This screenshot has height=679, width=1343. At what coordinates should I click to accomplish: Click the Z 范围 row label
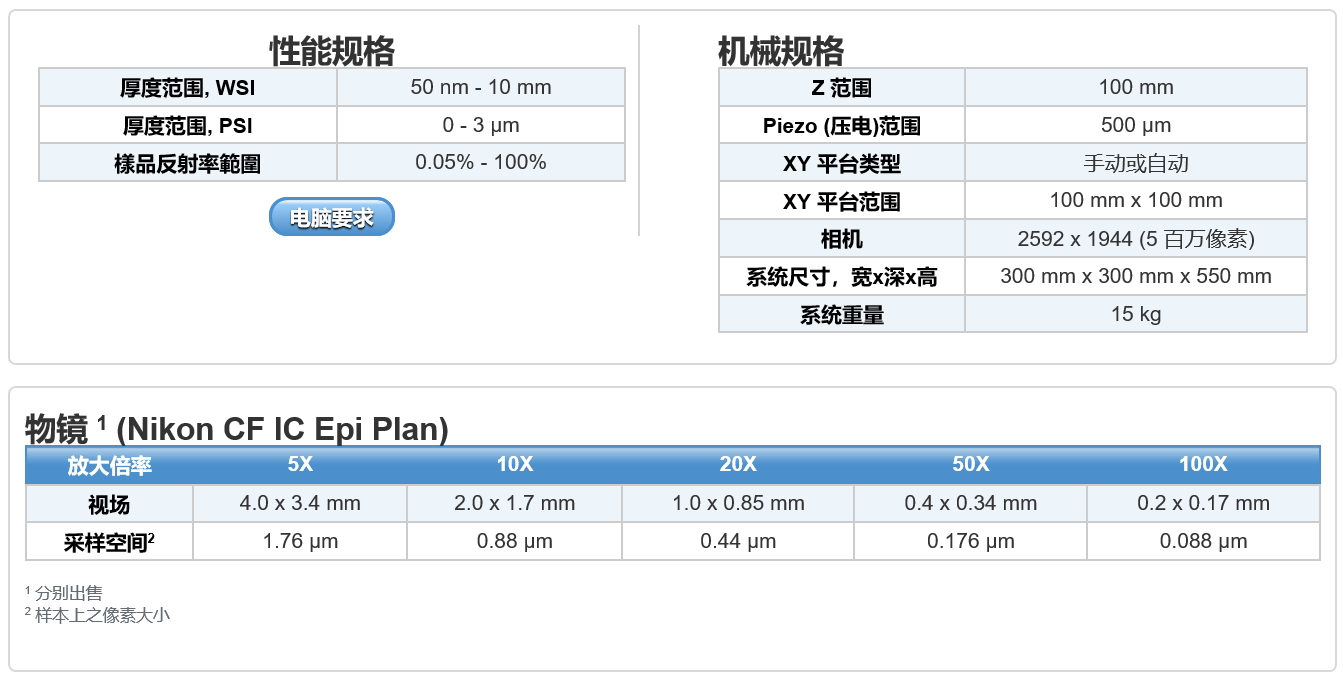[x=841, y=88]
